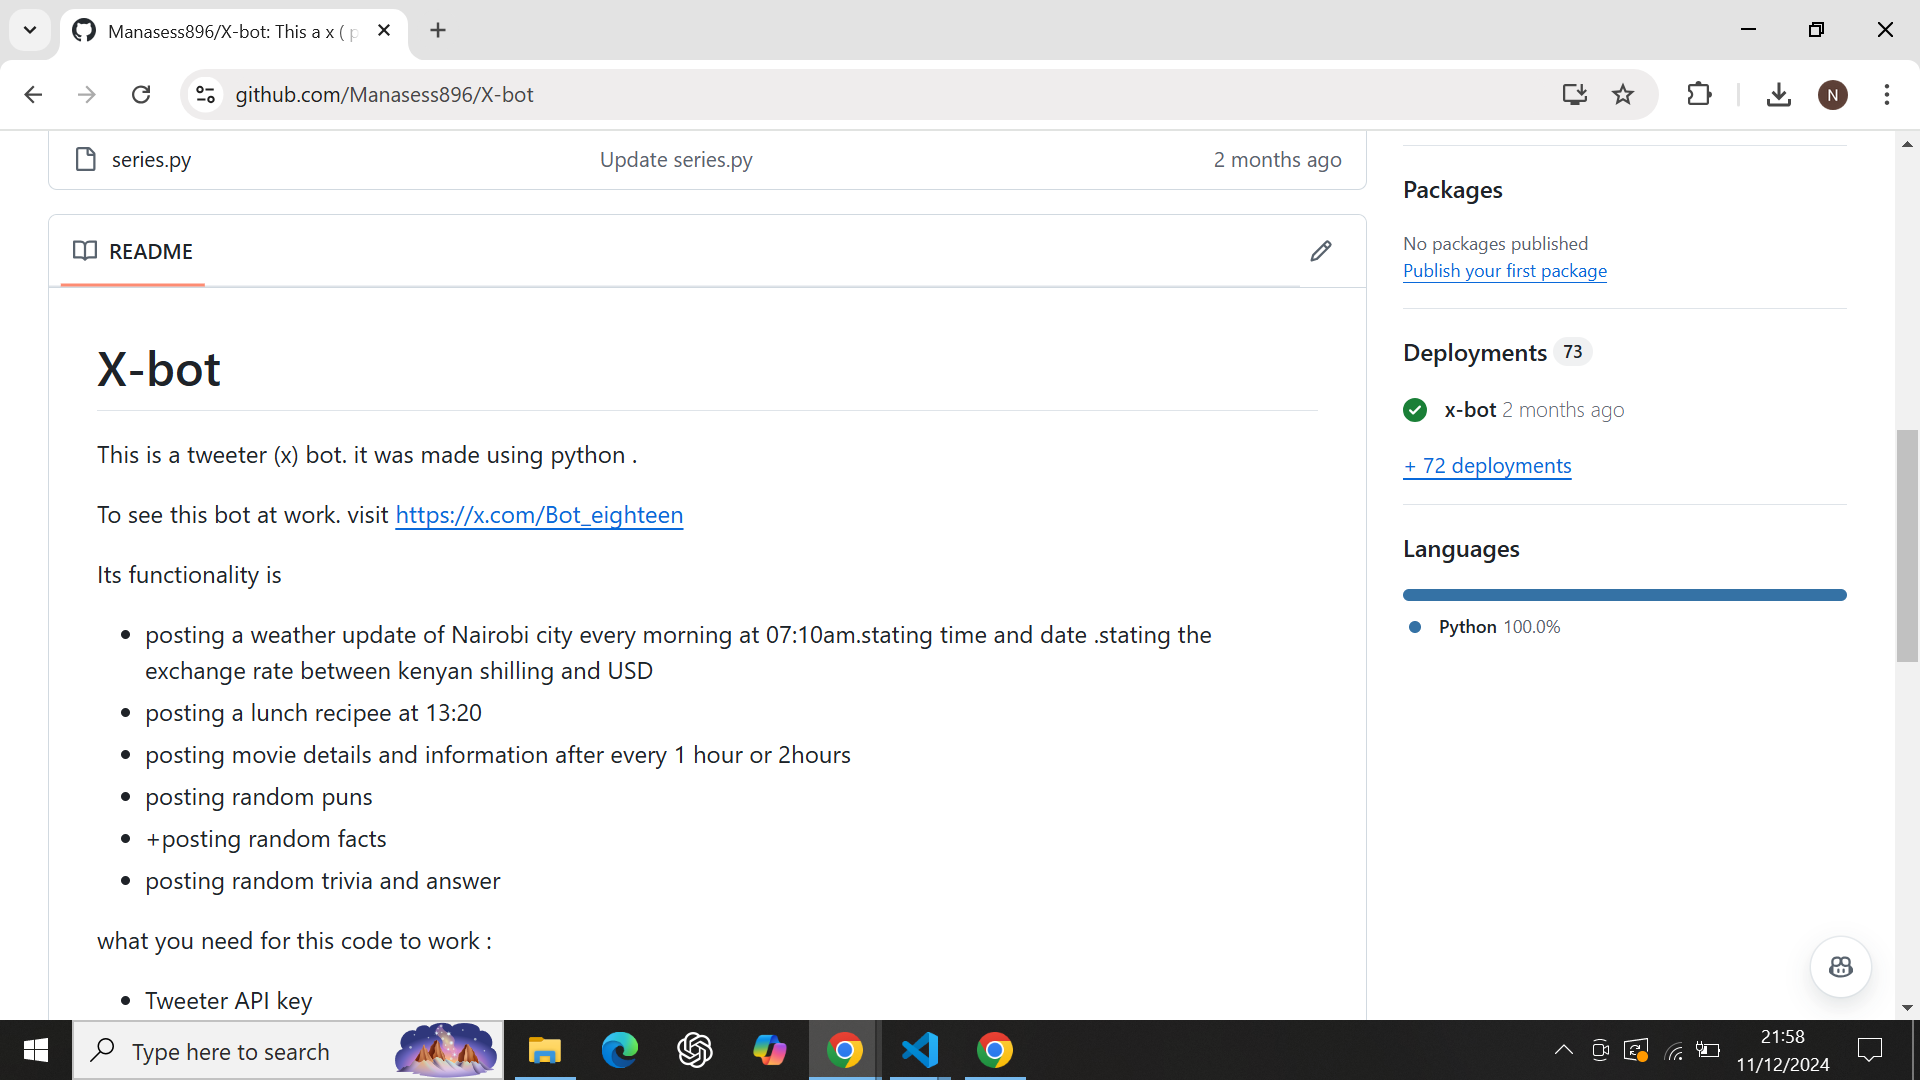
Task: Click the '2 months ago' timestamp for series.py
Action: (x=1277, y=160)
